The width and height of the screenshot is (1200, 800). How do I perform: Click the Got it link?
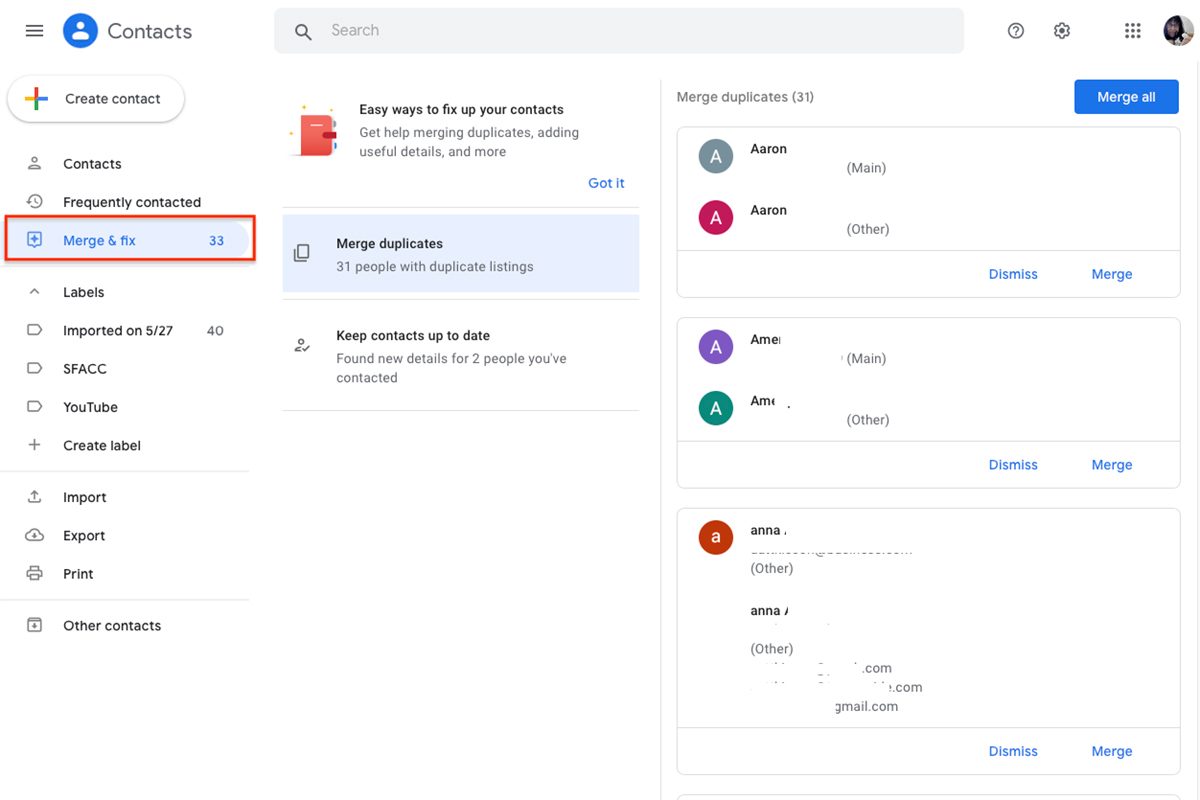[x=606, y=183]
